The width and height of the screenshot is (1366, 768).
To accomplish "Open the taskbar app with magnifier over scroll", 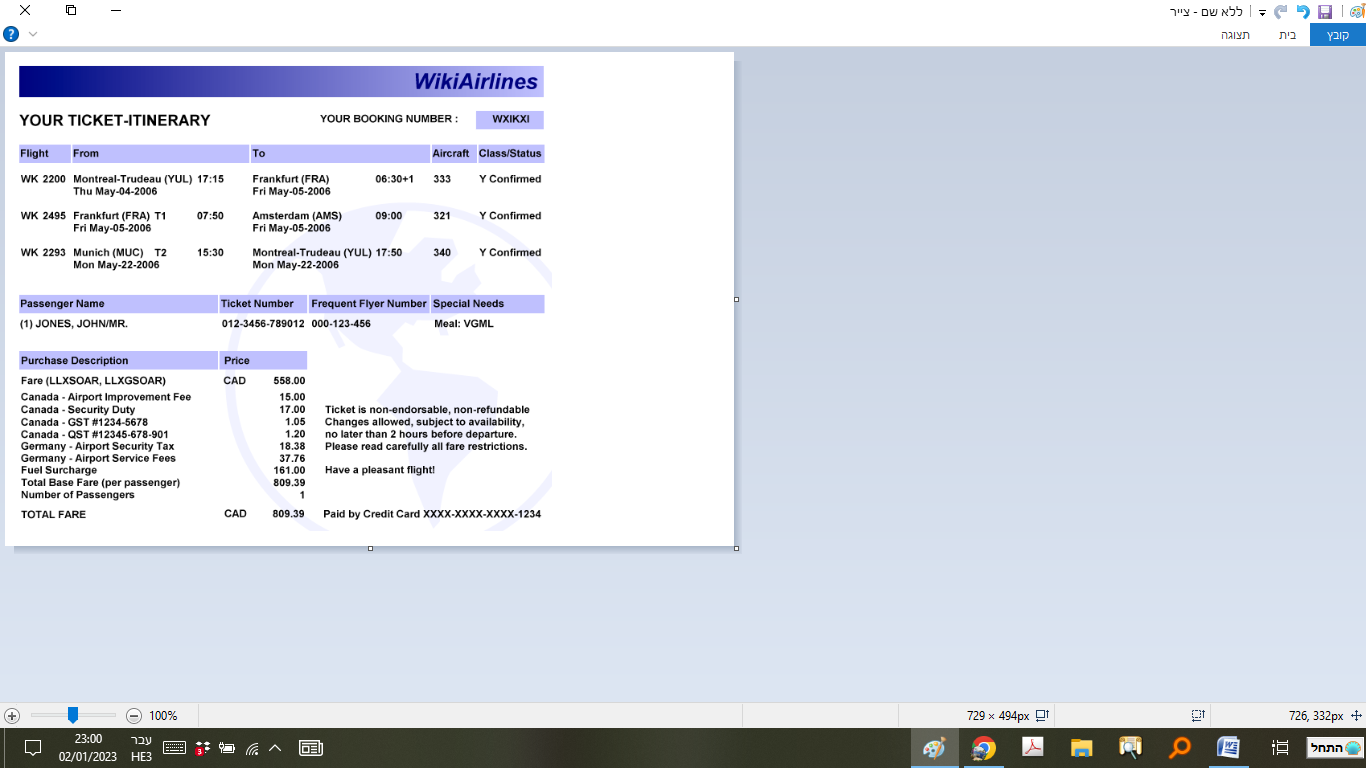I will (x=1130, y=748).
